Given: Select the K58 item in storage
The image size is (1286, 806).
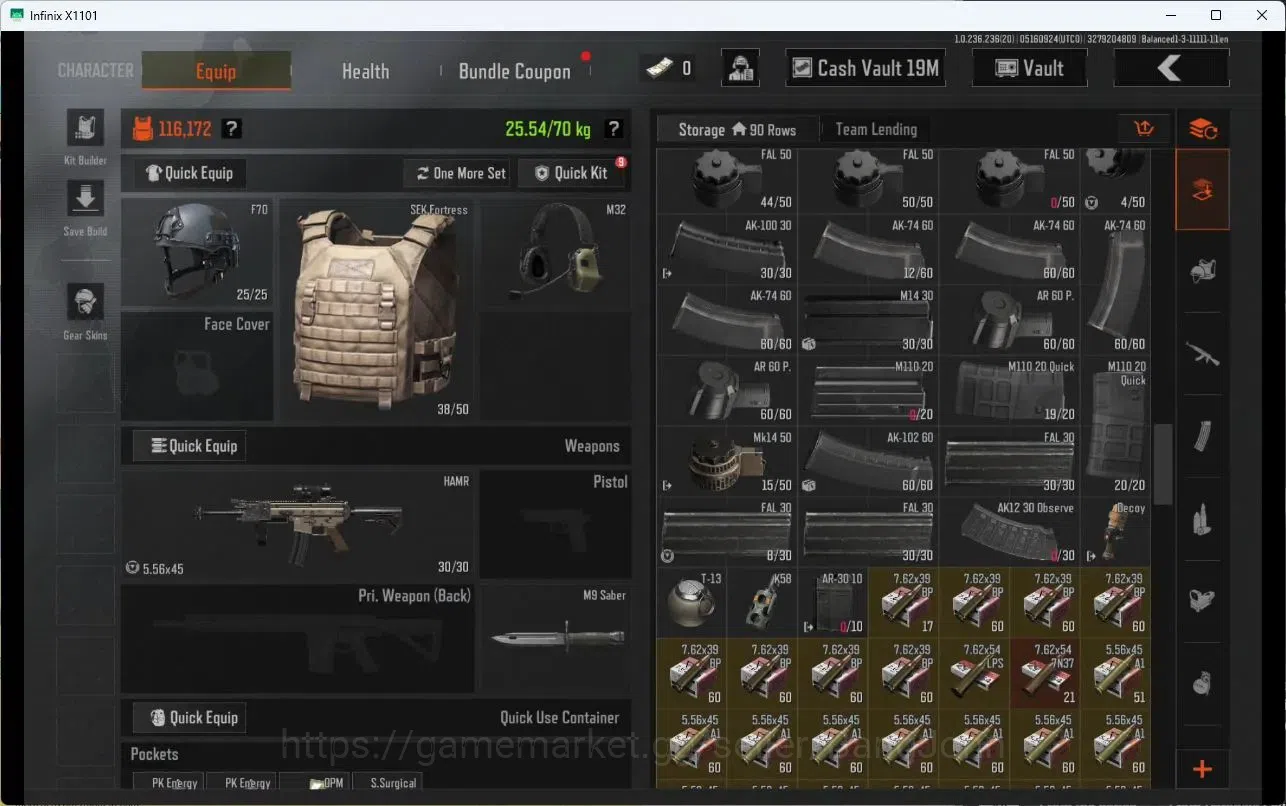Looking at the screenshot, I should point(763,602).
